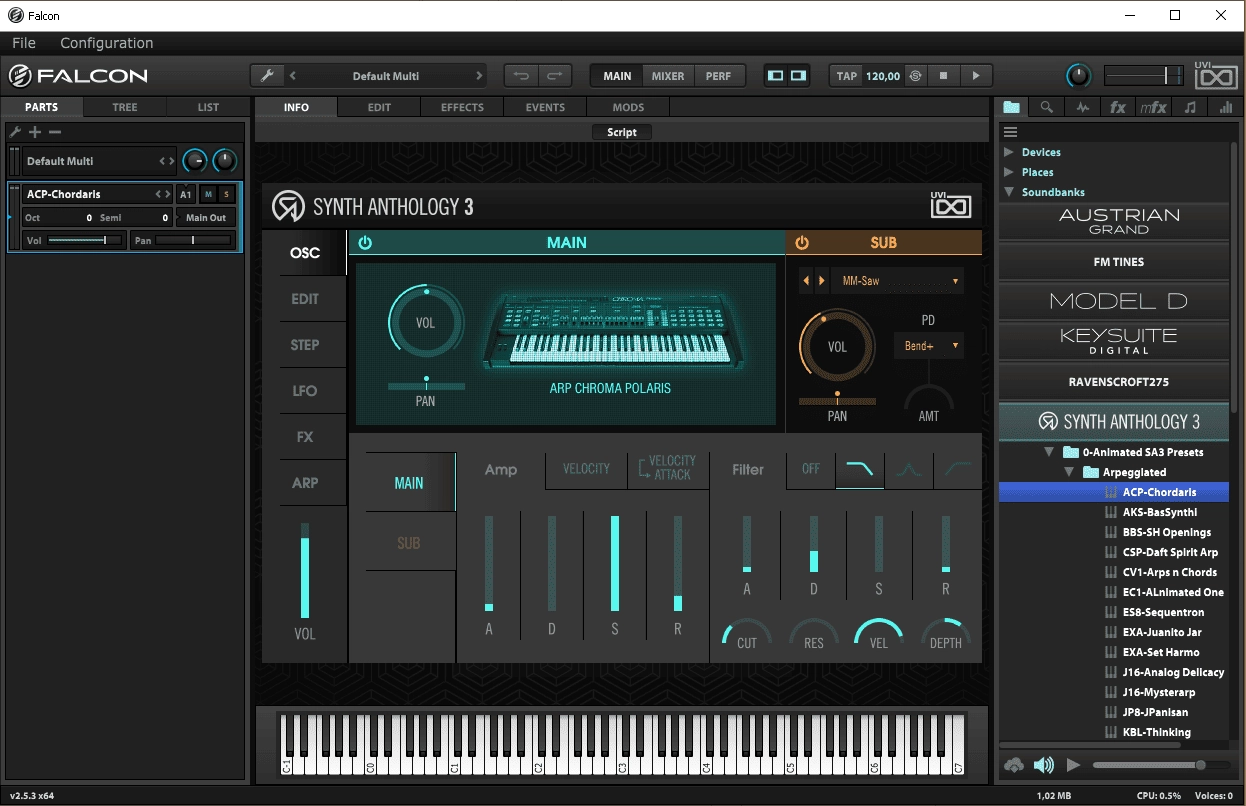
Task: Click the TAP tempo button
Action: [847, 76]
